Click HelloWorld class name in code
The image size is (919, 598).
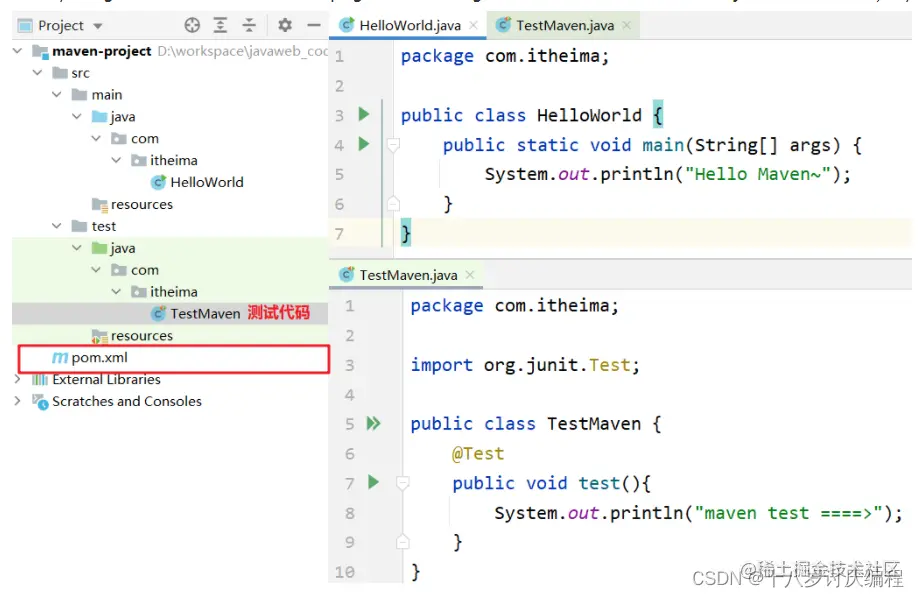pos(589,115)
